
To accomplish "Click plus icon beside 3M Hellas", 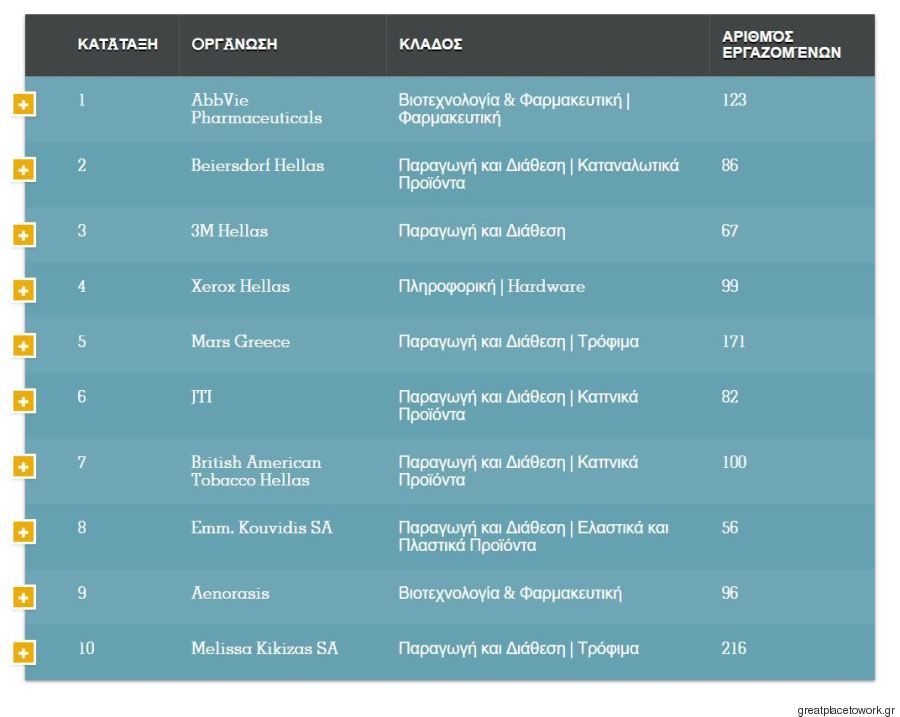I will pyautogui.click(x=24, y=235).
